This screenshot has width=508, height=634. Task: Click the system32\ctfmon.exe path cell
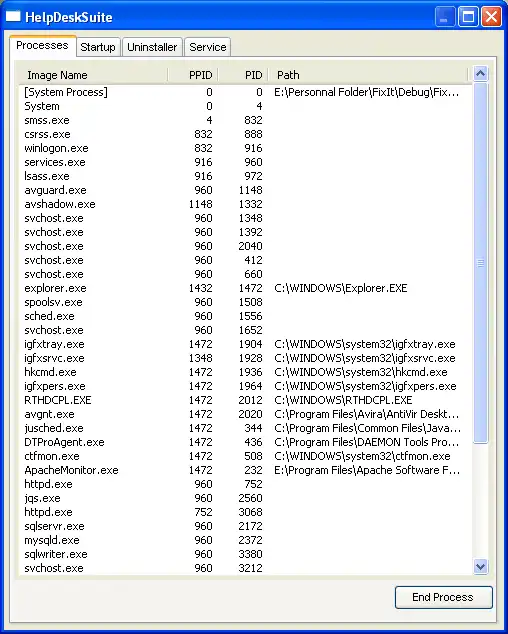362,456
